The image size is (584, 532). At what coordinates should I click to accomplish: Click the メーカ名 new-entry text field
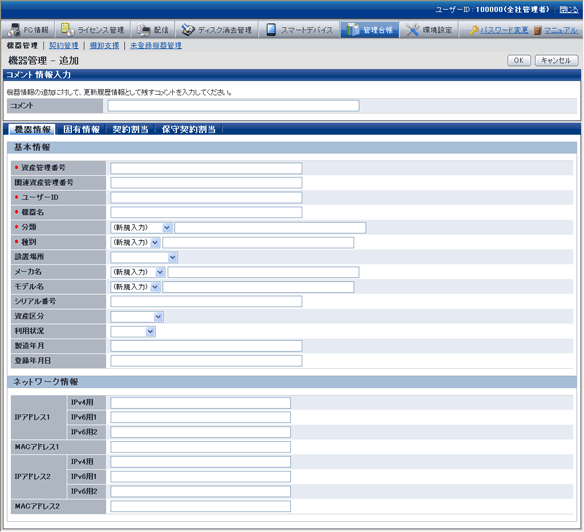pos(263,272)
